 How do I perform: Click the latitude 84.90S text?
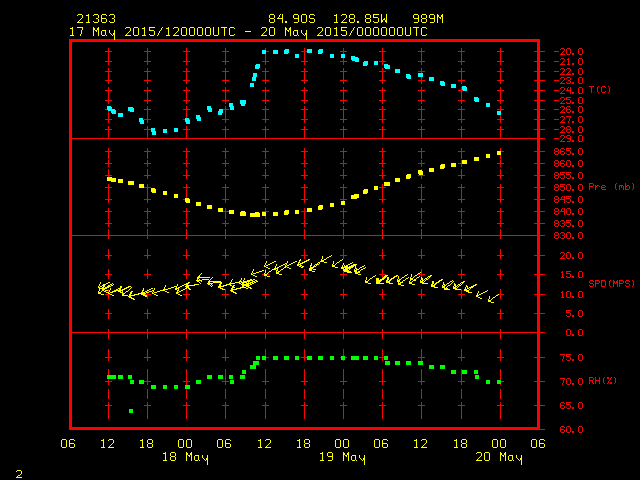[x=292, y=19]
